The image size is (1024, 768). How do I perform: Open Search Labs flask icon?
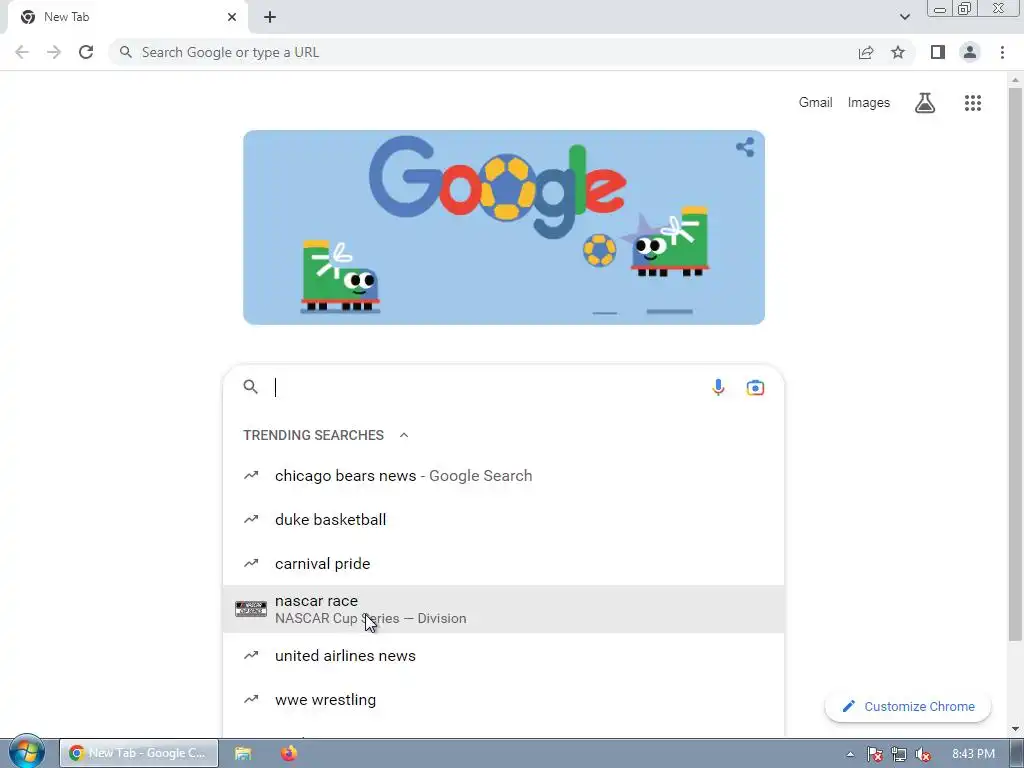(x=925, y=103)
